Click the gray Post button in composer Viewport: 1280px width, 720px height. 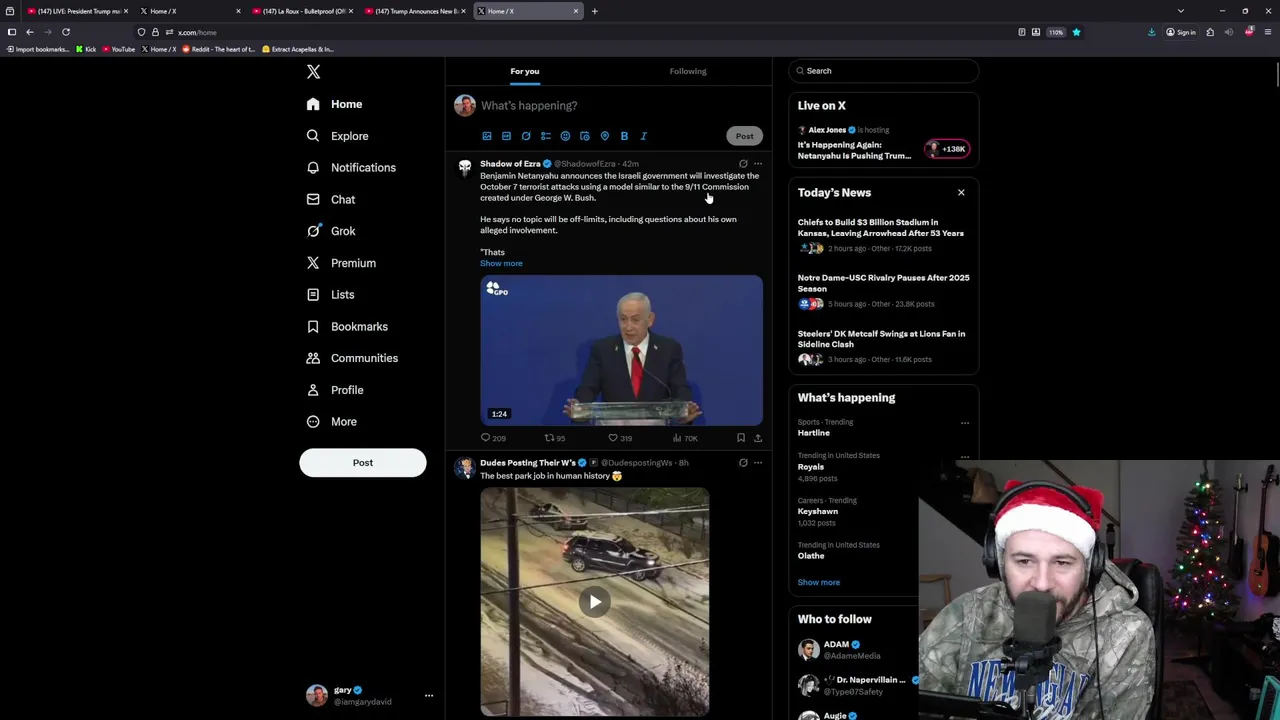coord(745,136)
